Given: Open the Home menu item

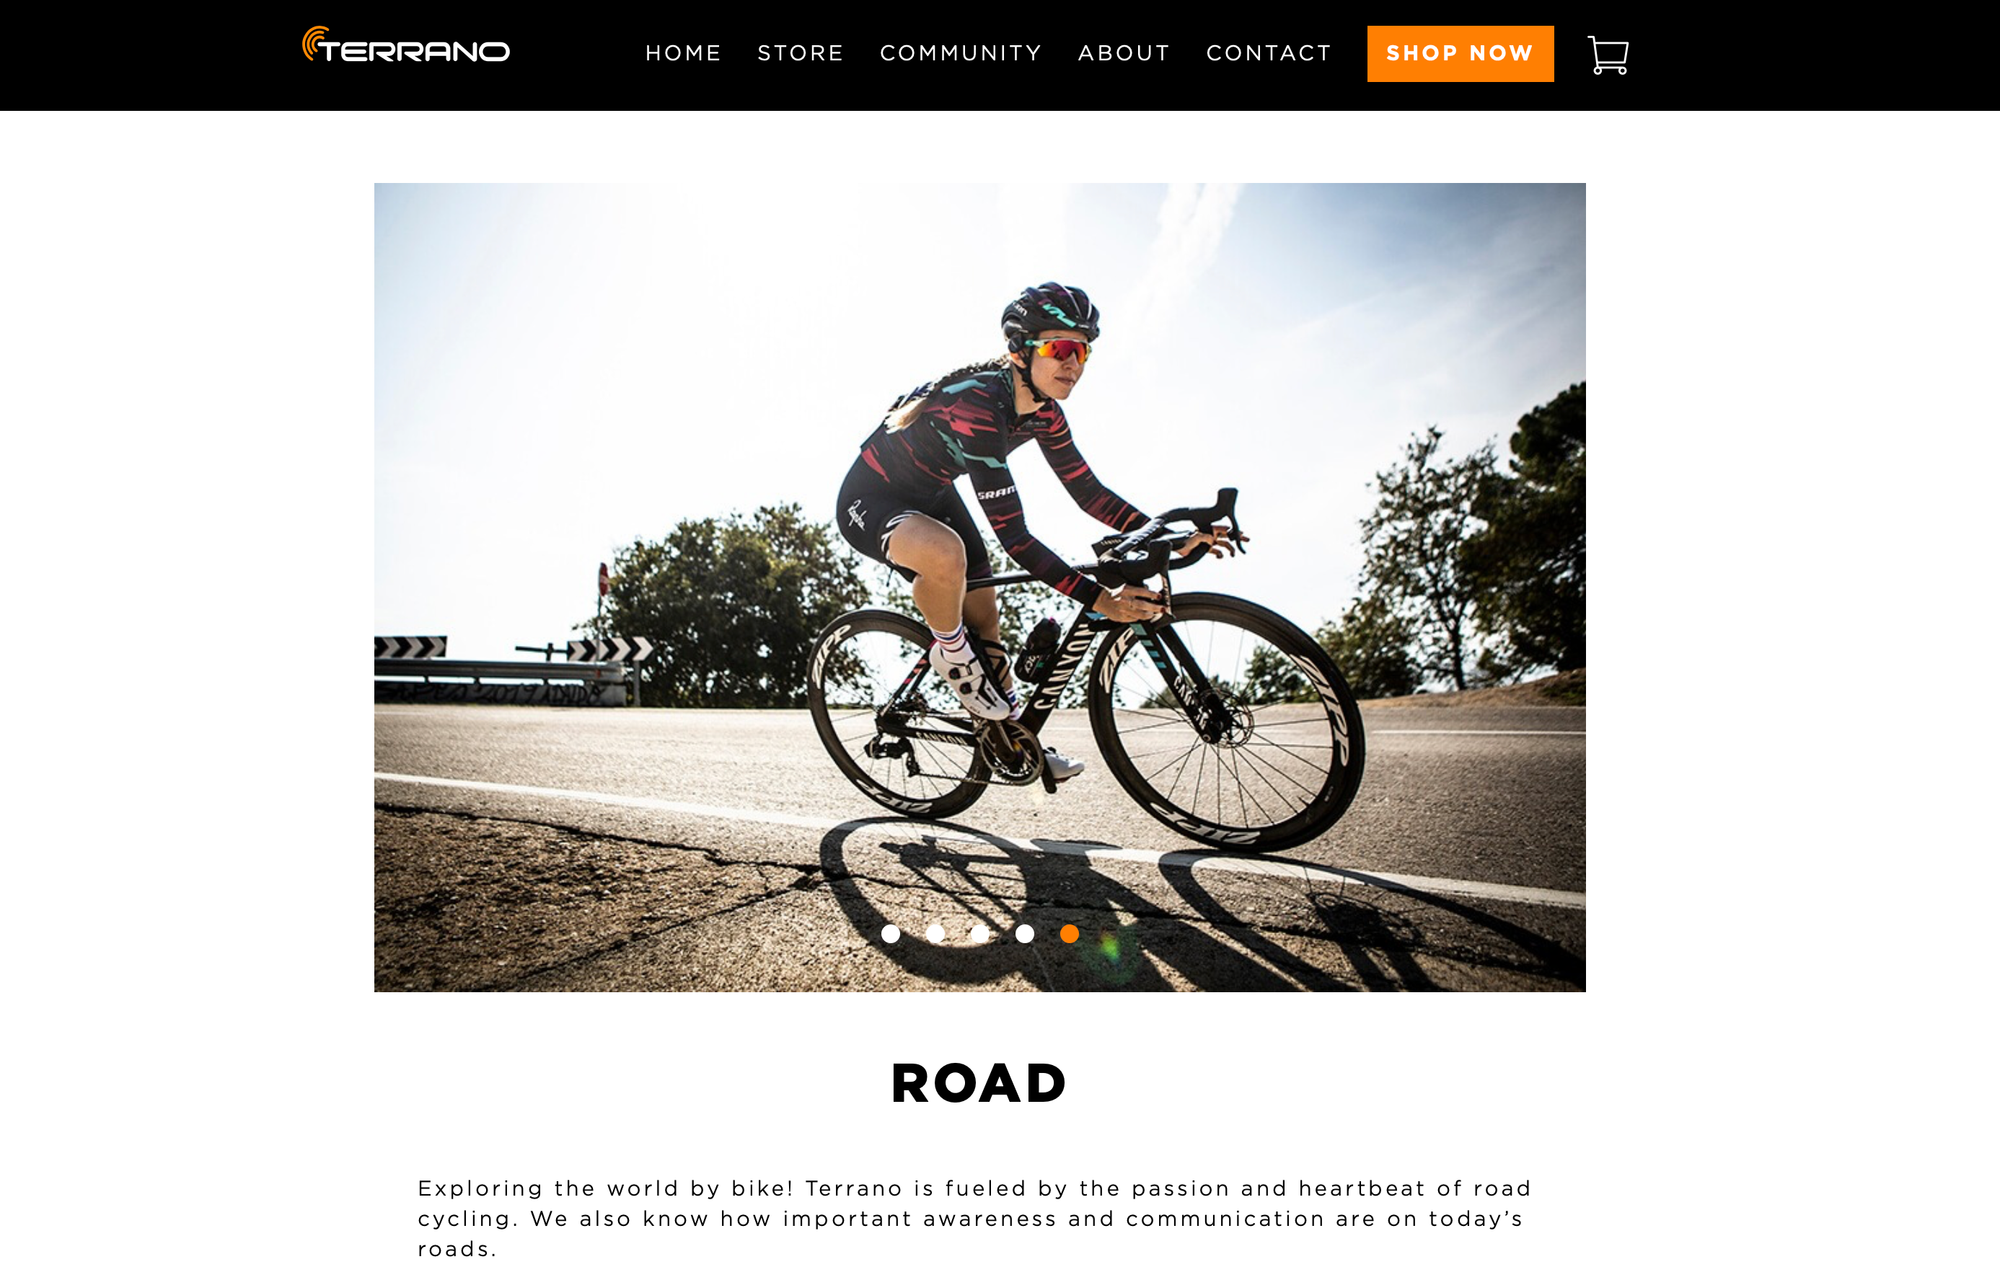Looking at the screenshot, I should point(683,53).
